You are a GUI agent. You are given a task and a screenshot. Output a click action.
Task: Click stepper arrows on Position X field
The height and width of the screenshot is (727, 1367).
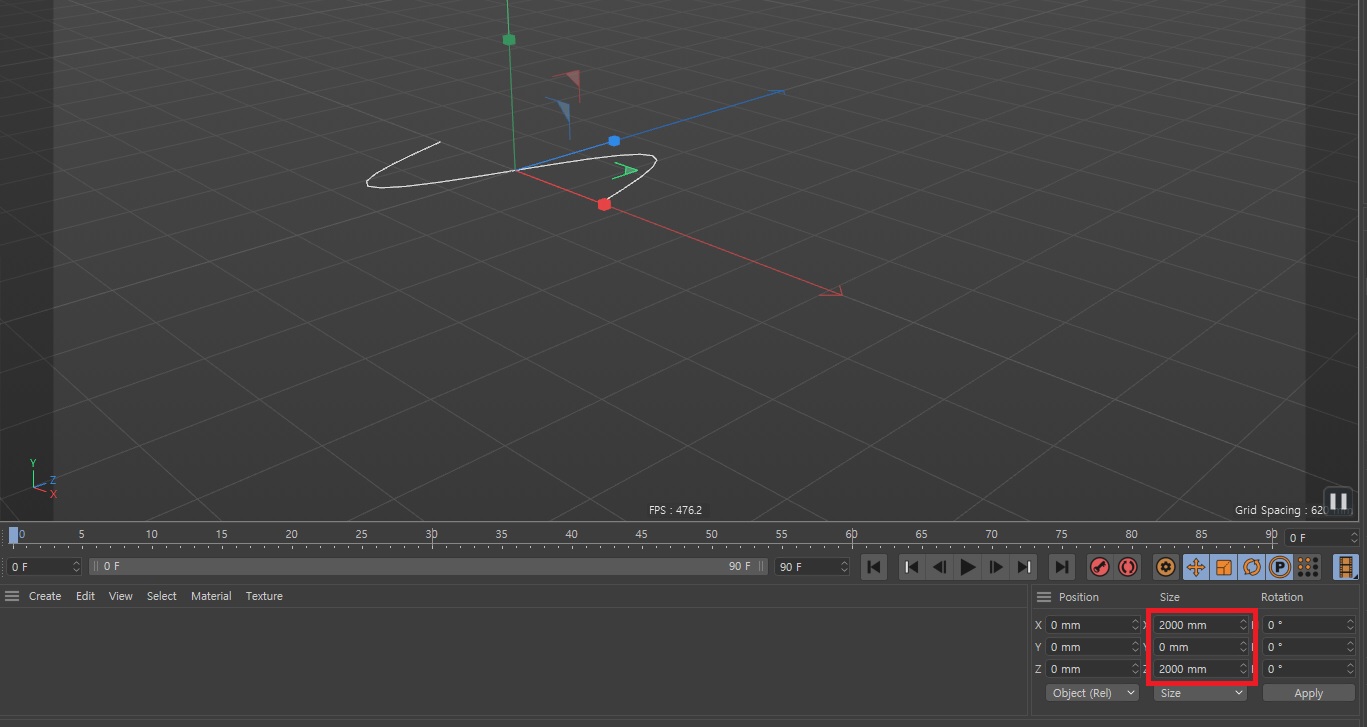(1135, 625)
